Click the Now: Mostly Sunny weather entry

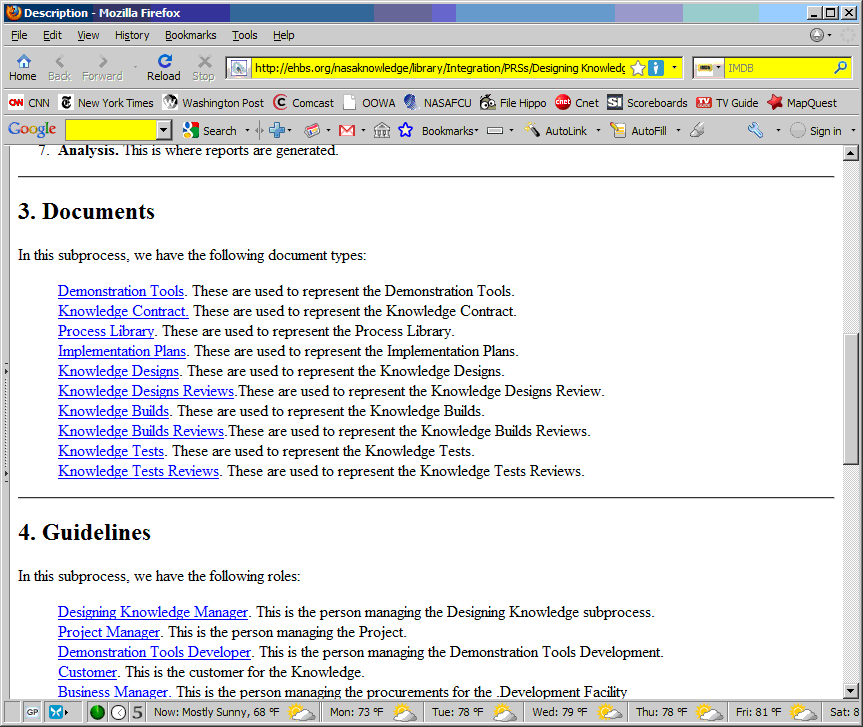234,712
